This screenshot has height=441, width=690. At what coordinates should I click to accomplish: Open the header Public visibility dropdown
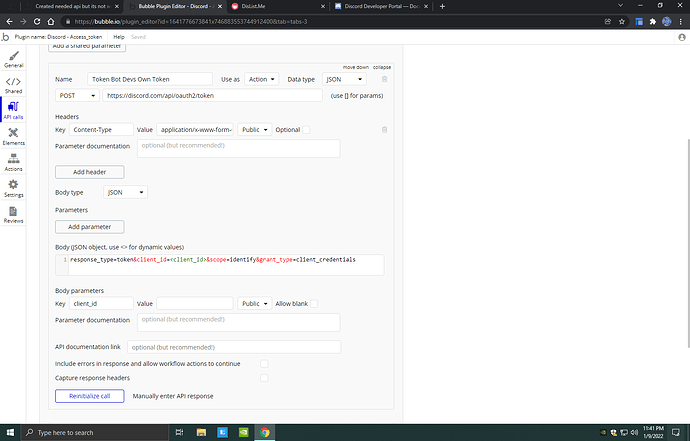pyautogui.click(x=255, y=130)
